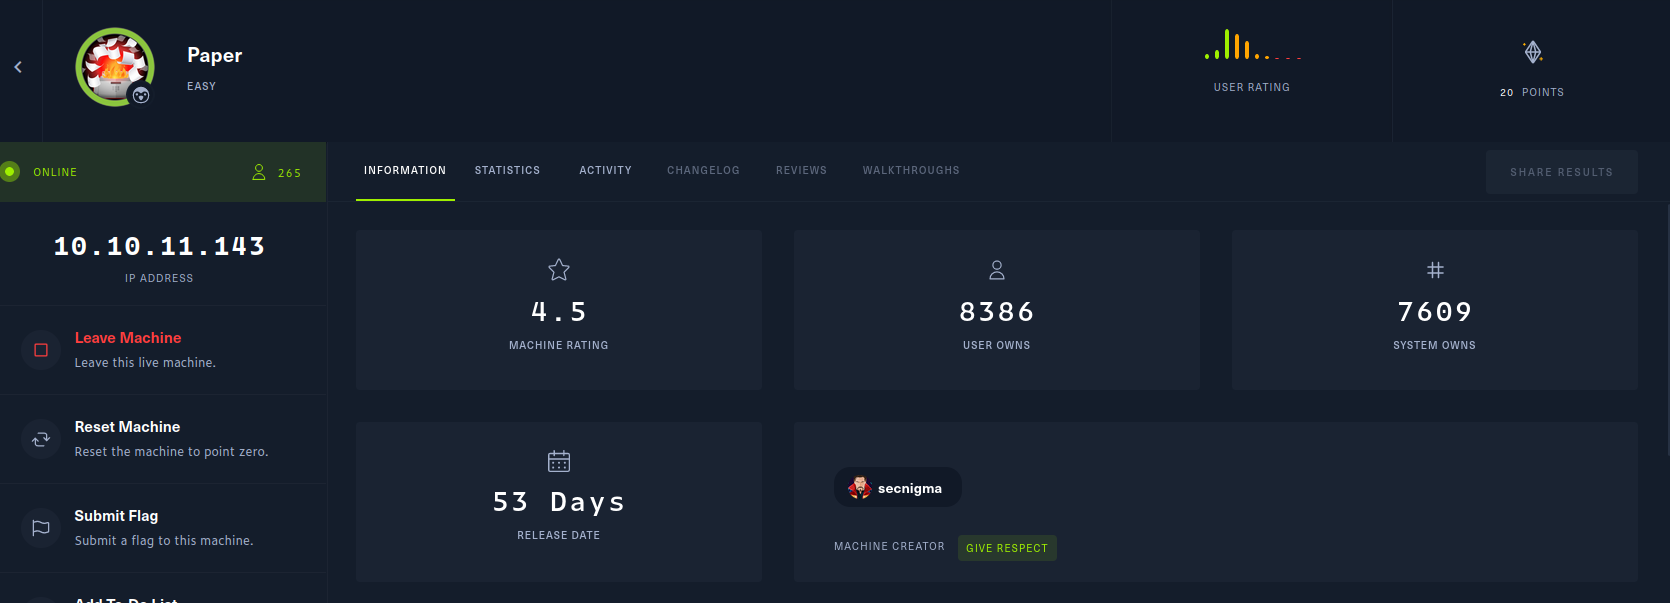Click the MACHINE CREATOR label
The height and width of the screenshot is (603, 1670).
[889, 546]
